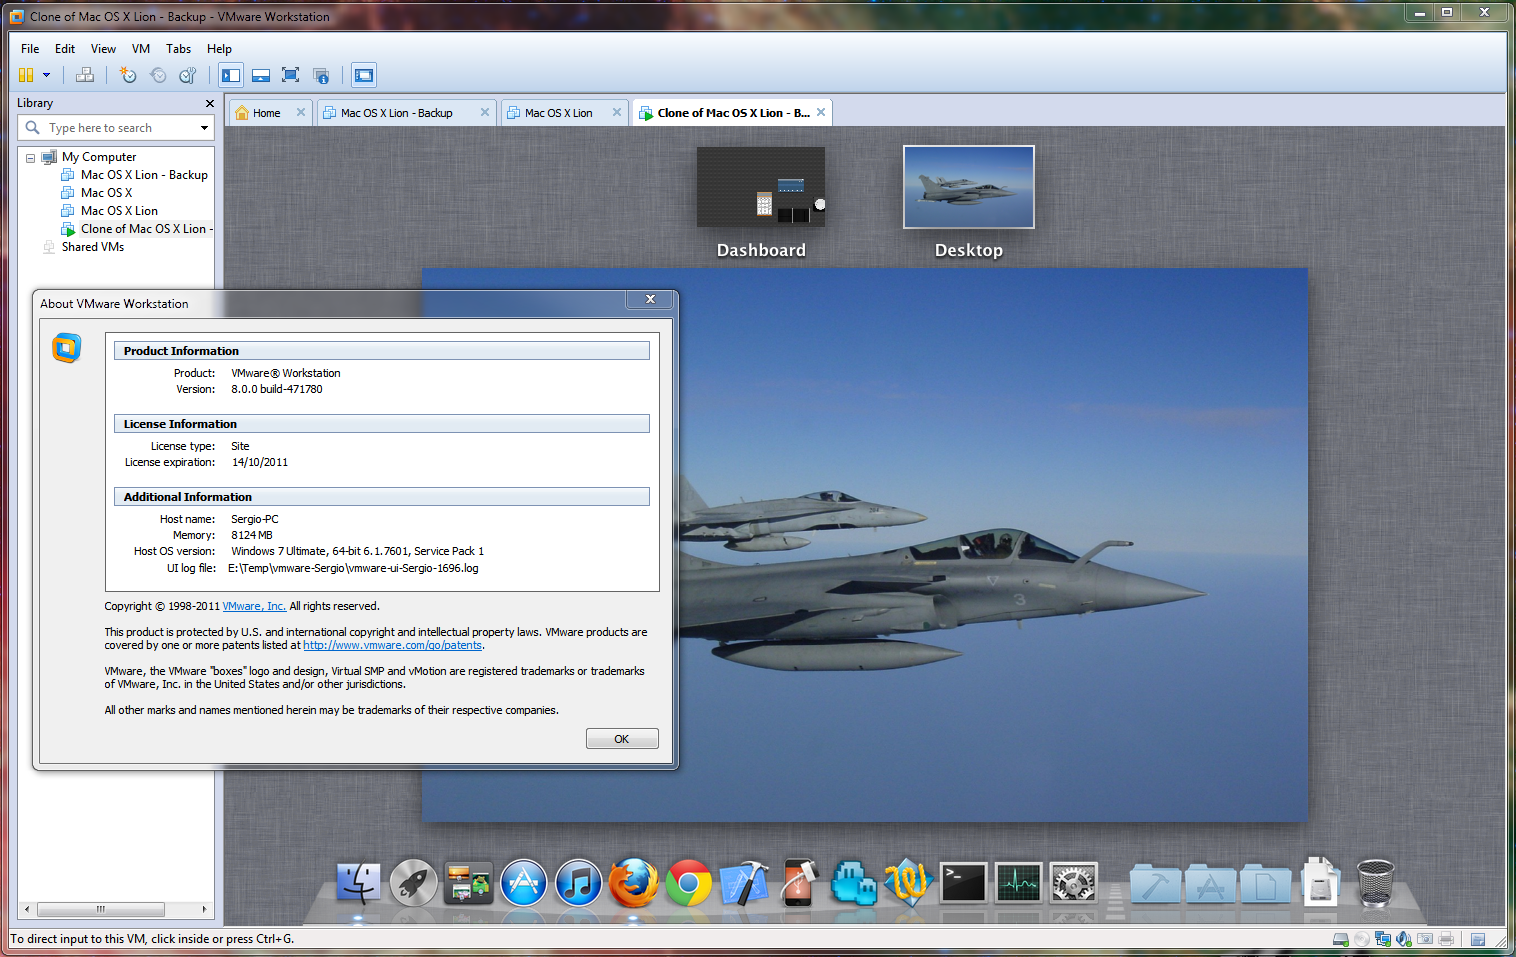Screen dimensions: 1516x957
Task: Select the Clone of Mac OS X Lion library entry
Action: click(x=147, y=229)
